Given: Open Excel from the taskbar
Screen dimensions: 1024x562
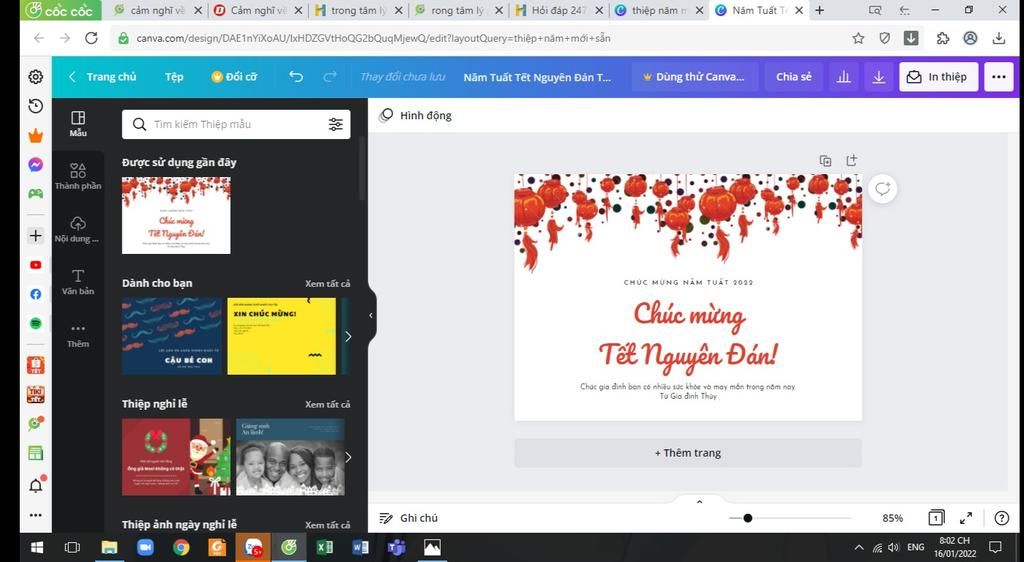Looking at the screenshot, I should click(325, 547).
